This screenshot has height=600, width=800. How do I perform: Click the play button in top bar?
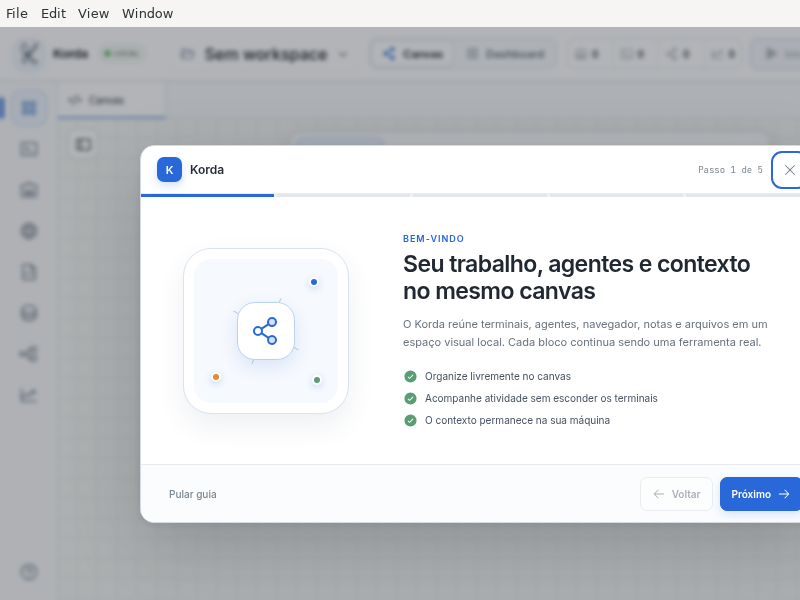point(776,54)
